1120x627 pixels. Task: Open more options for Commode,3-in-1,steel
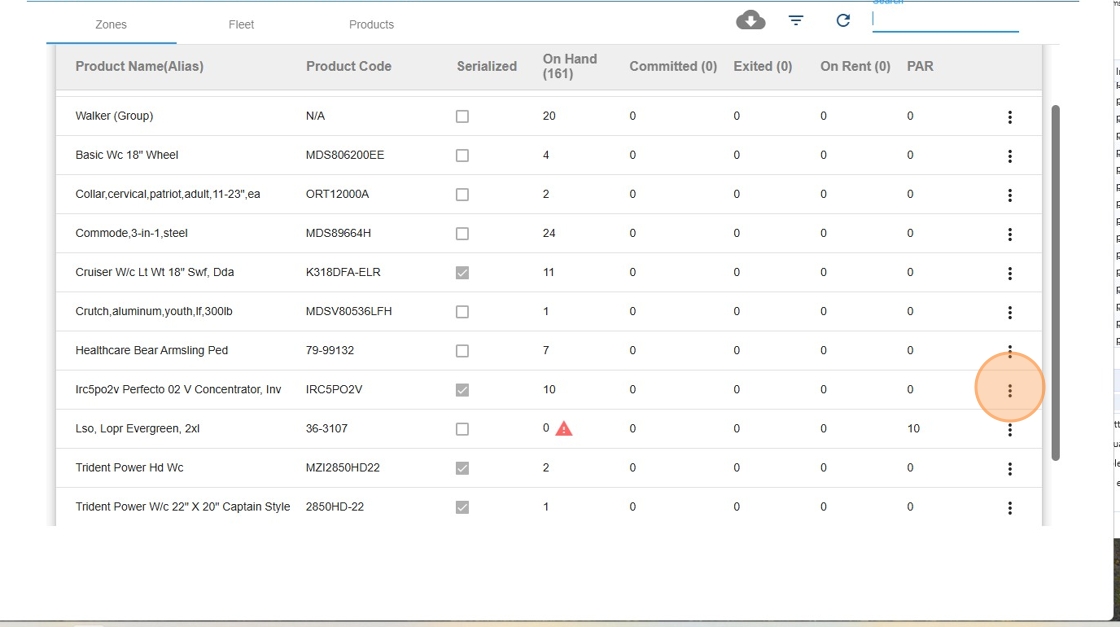[x=1010, y=234]
